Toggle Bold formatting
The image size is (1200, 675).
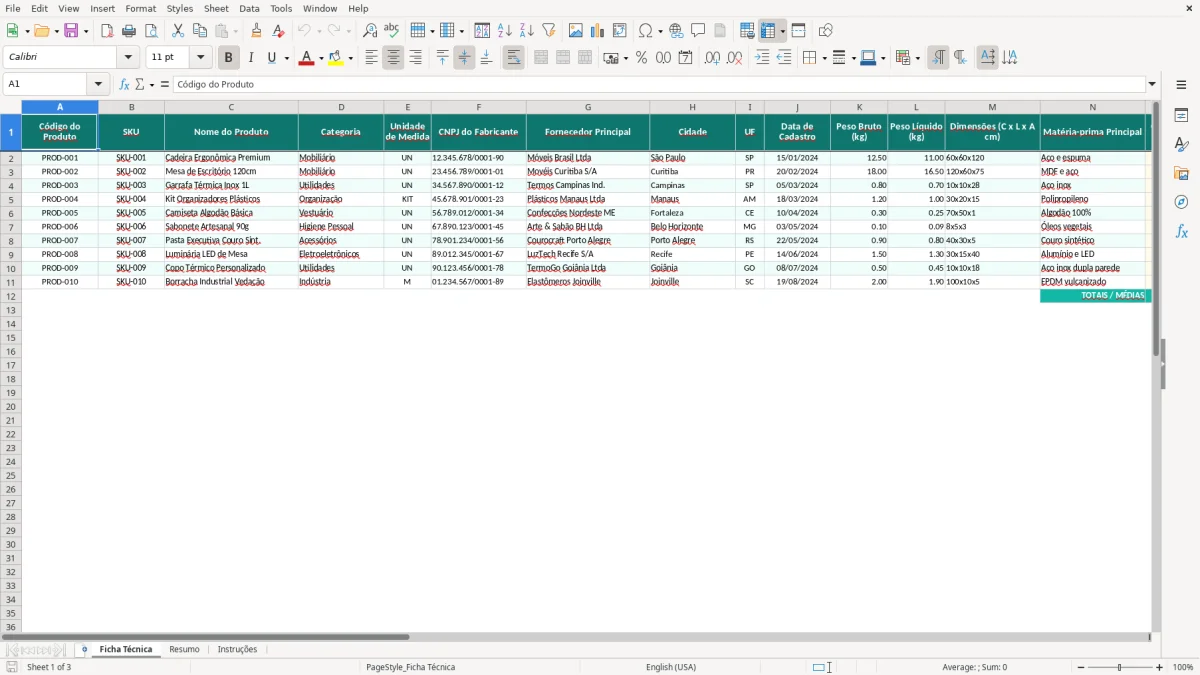(229, 58)
